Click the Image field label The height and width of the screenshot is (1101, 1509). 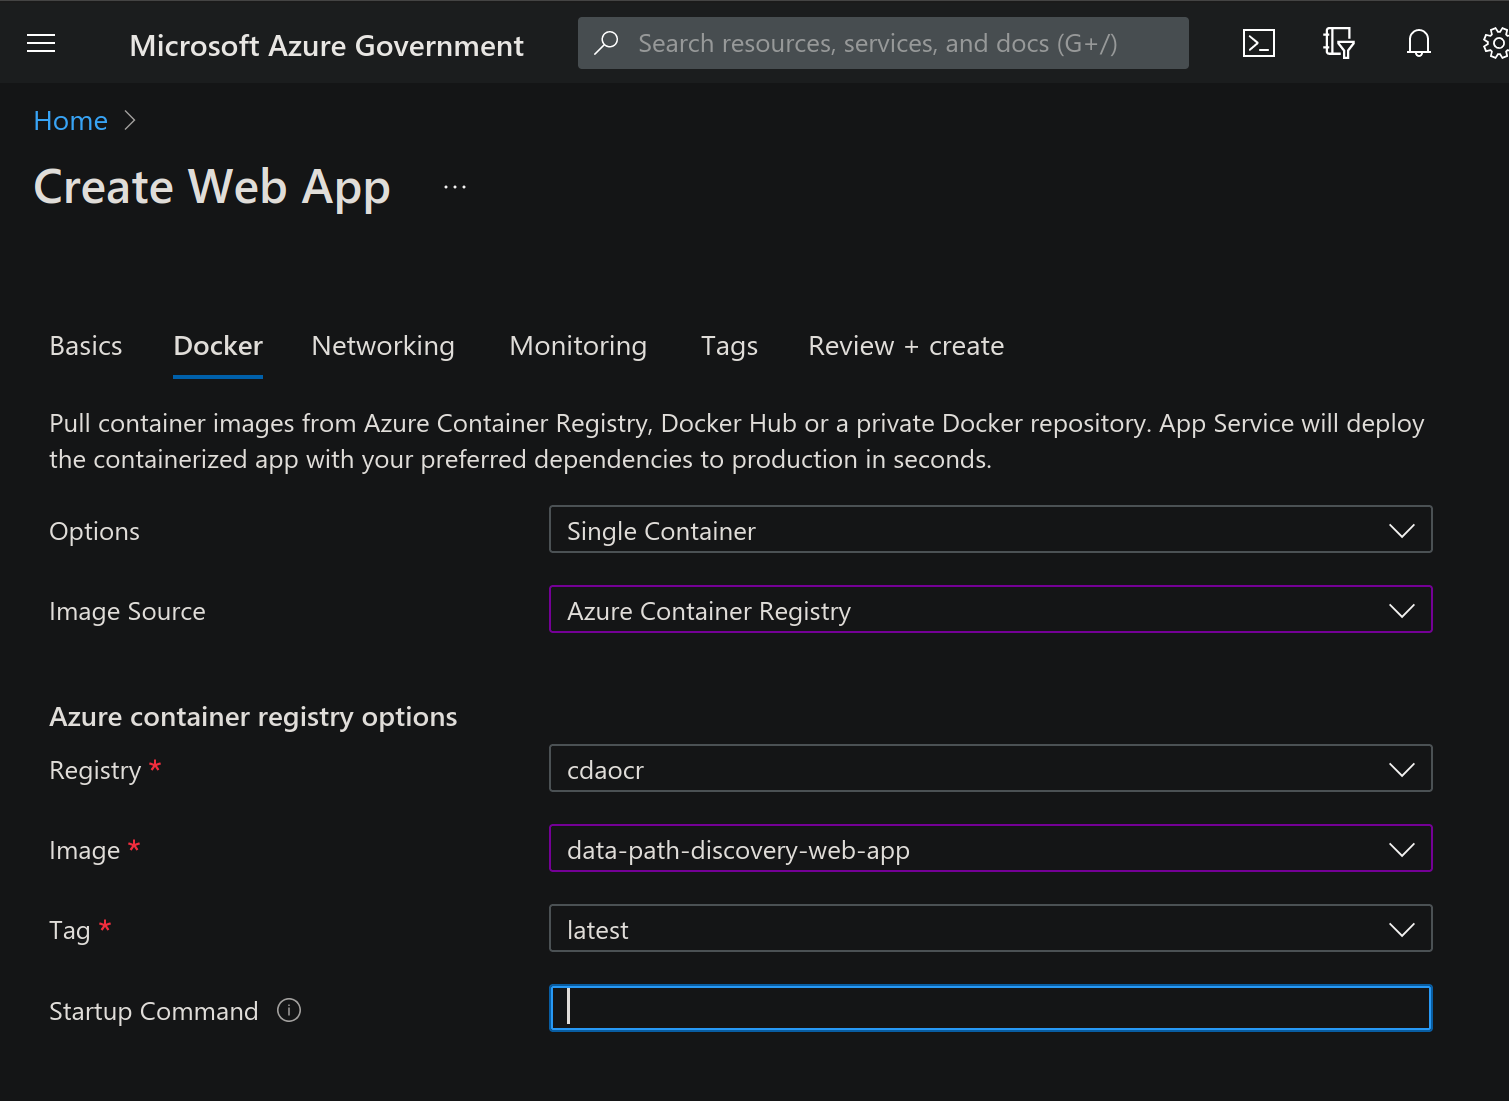click(84, 850)
